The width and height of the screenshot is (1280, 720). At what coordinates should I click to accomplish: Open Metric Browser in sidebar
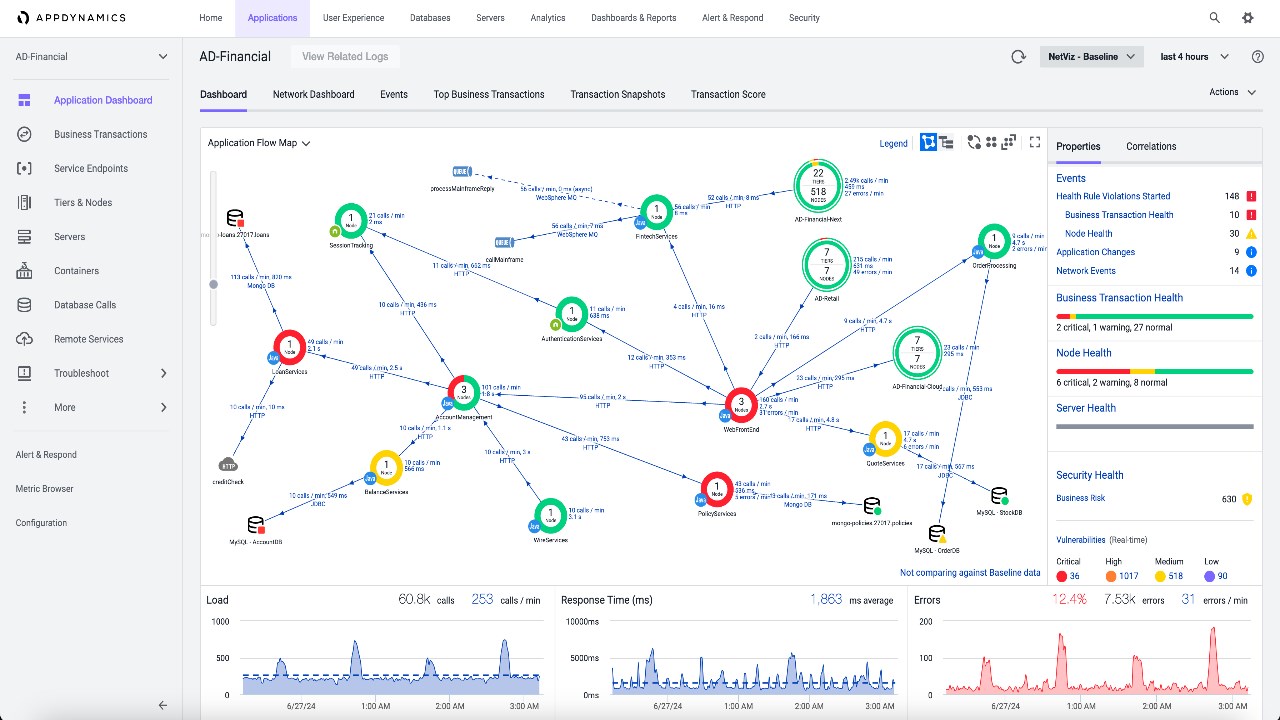click(45, 489)
